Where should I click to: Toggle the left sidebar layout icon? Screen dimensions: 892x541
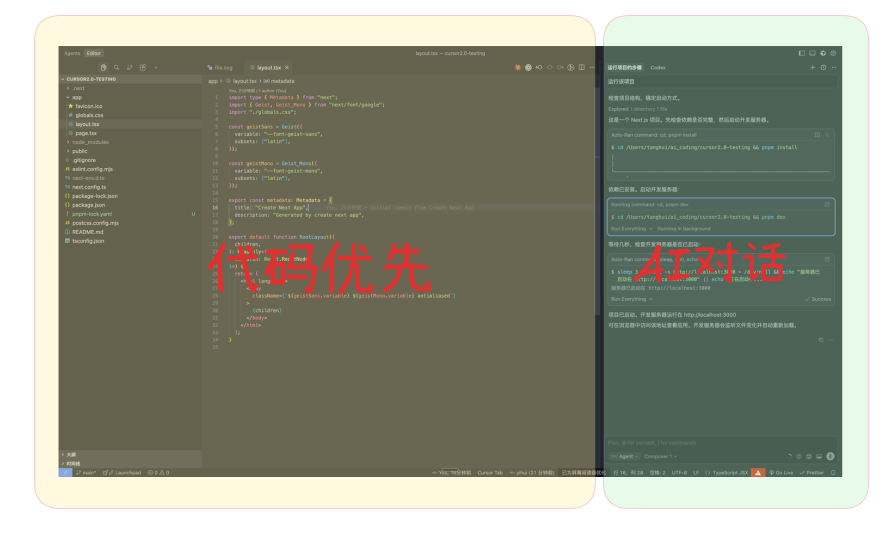pyautogui.click(x=801, y=52)
